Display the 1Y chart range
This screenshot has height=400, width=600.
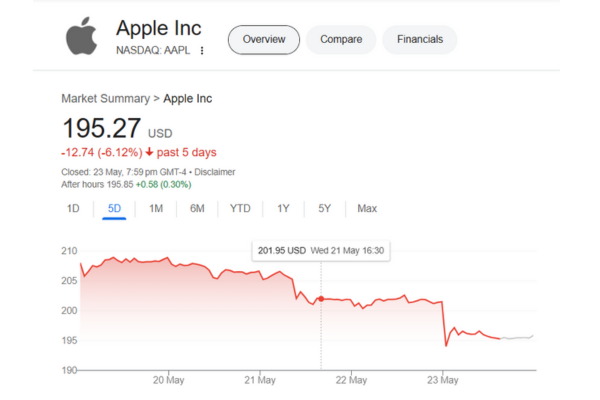pos(283,208)
